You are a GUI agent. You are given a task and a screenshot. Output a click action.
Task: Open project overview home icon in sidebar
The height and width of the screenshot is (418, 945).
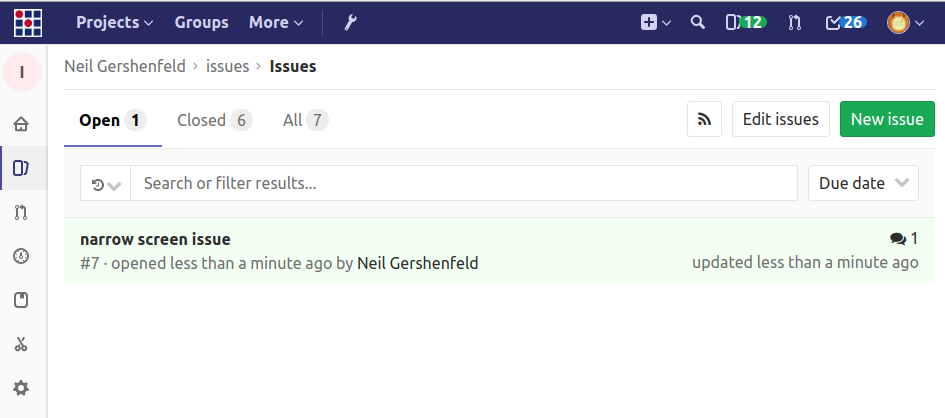pos(21,124)
